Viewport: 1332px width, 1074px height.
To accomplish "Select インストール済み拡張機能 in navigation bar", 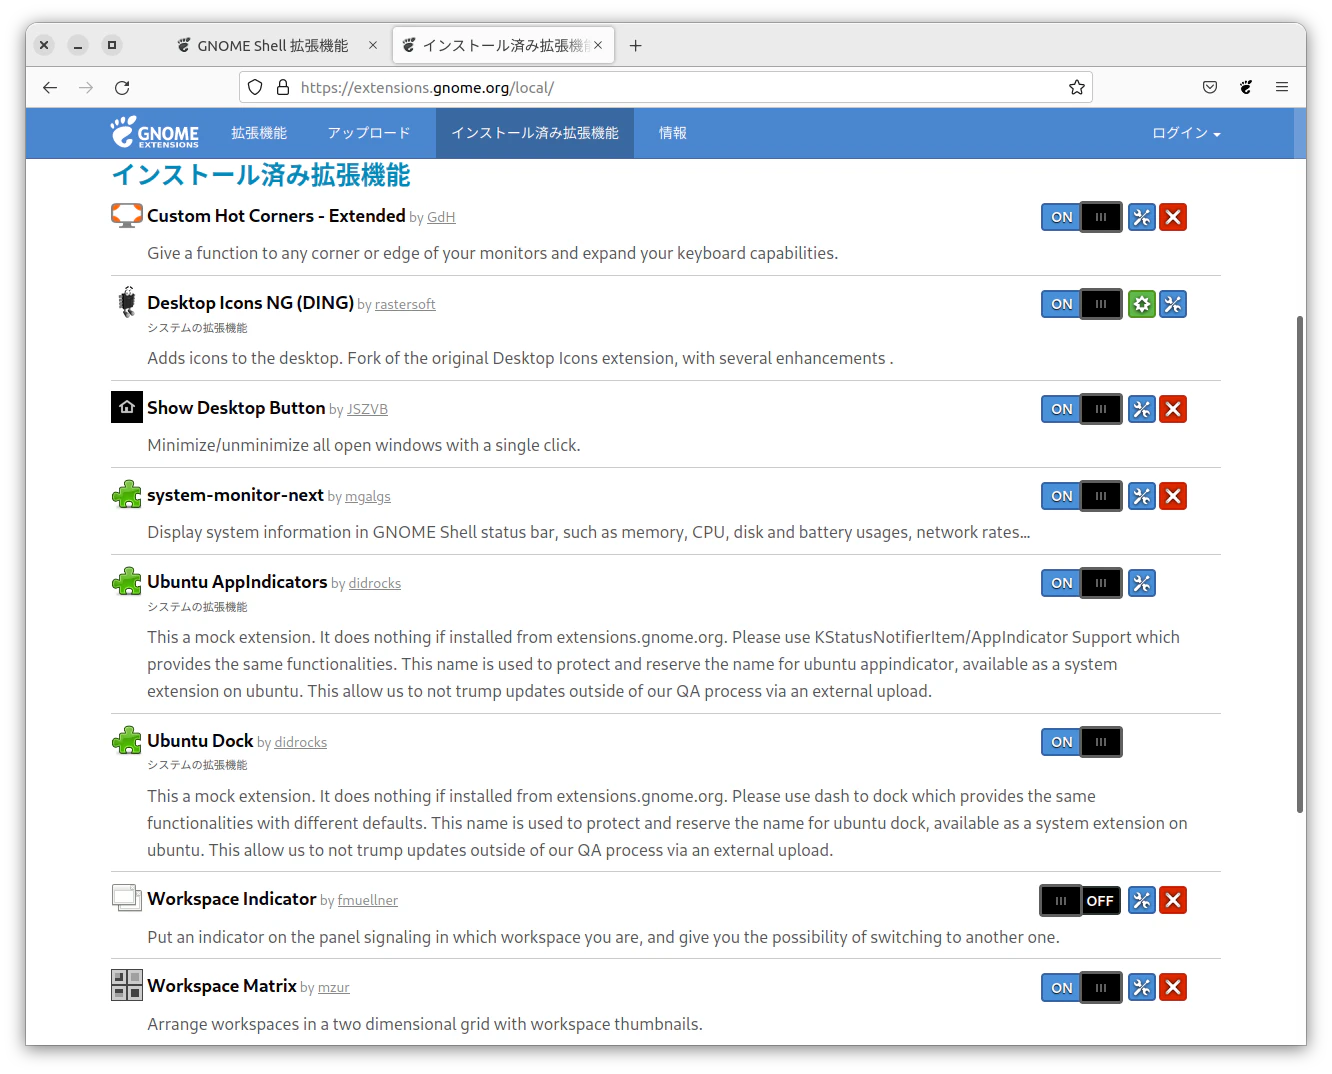I will (535, 133).
